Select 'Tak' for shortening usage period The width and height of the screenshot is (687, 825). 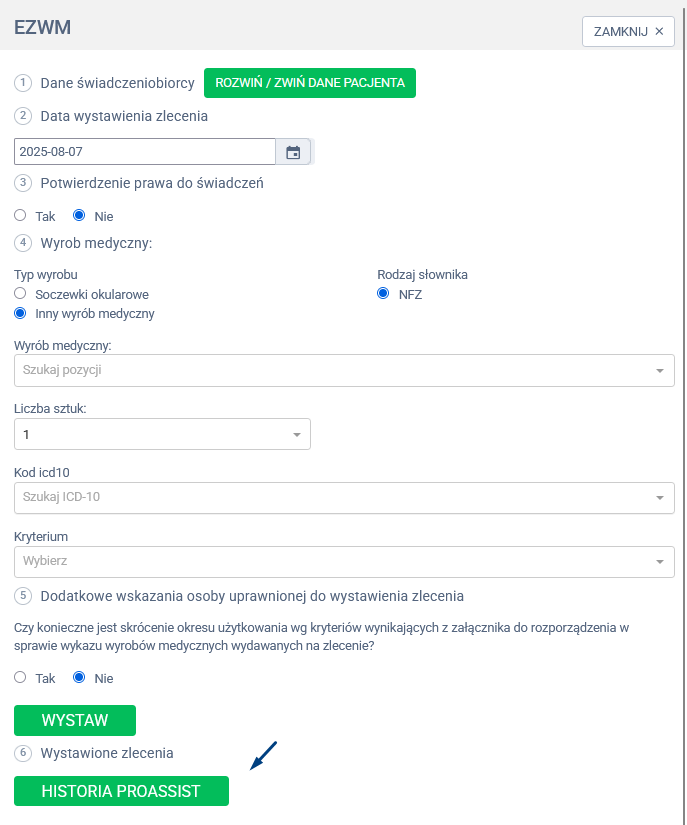[x=20, y=677]
